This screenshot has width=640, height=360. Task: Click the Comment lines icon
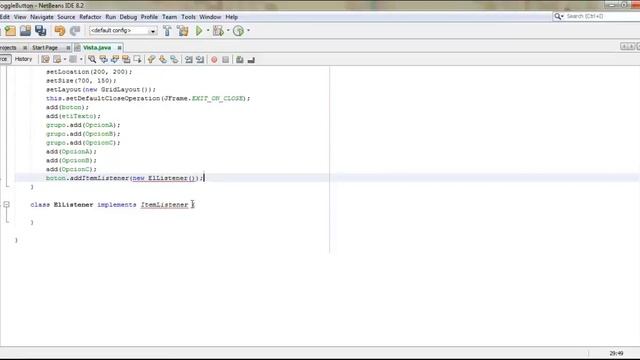coord(240,60)
